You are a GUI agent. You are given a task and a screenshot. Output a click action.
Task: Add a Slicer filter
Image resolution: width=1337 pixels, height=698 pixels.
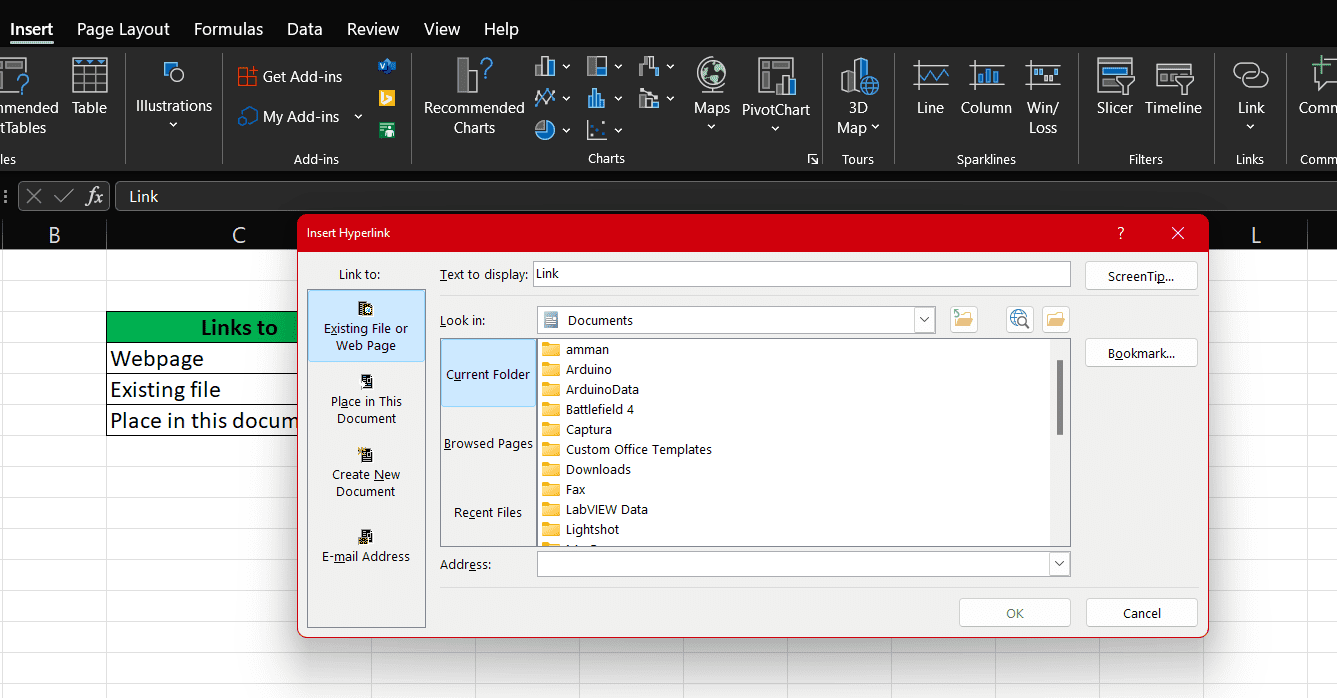tap(1115, 87)
